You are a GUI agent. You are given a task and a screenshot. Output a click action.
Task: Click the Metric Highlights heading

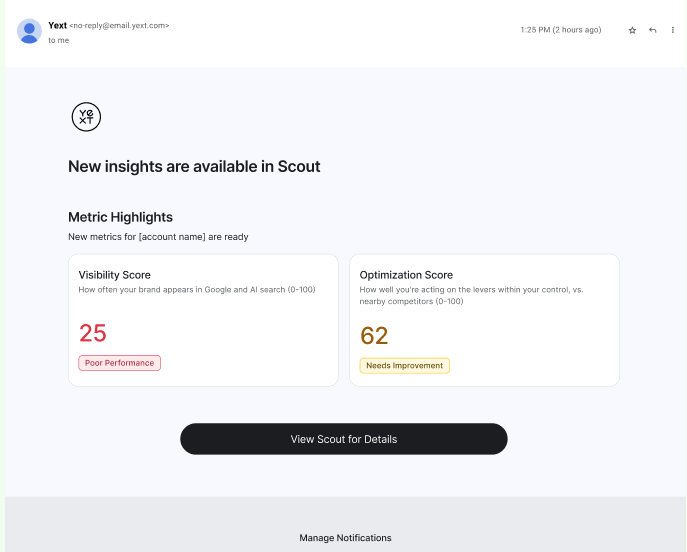120,217
